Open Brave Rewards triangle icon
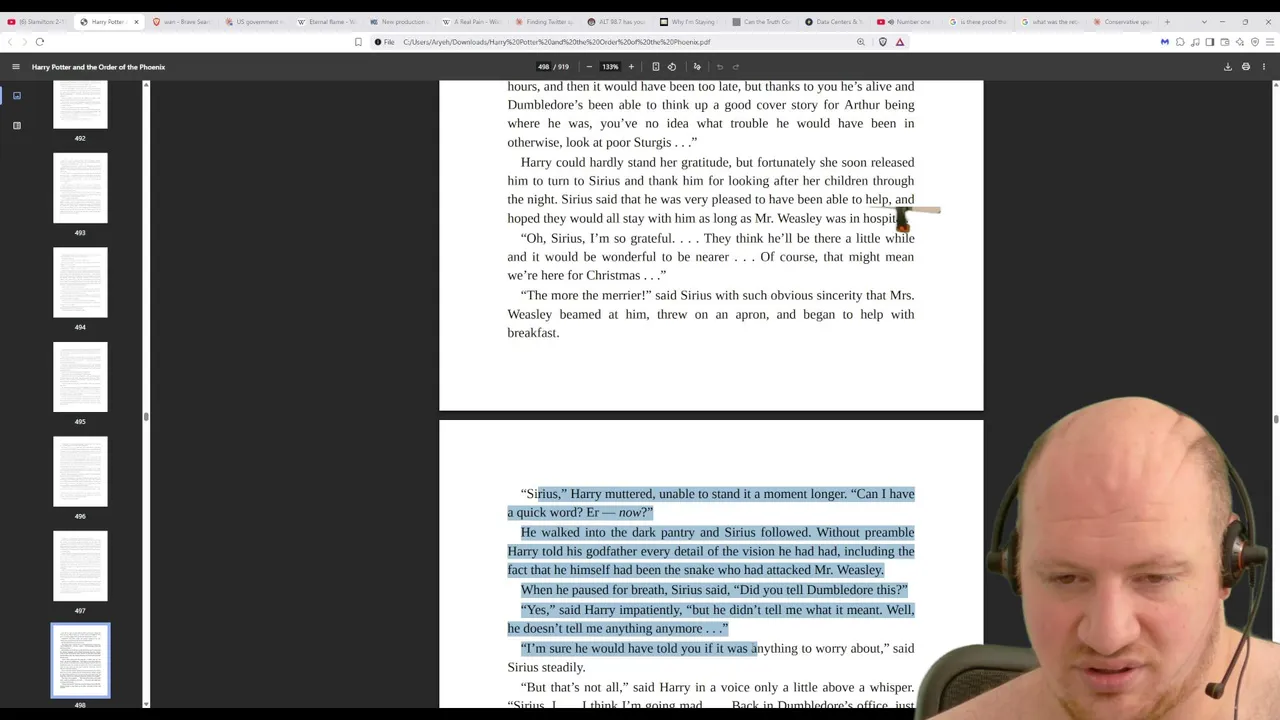This screenshot has width=1280, height=720. pyautogui.click(x=900, y=42)
